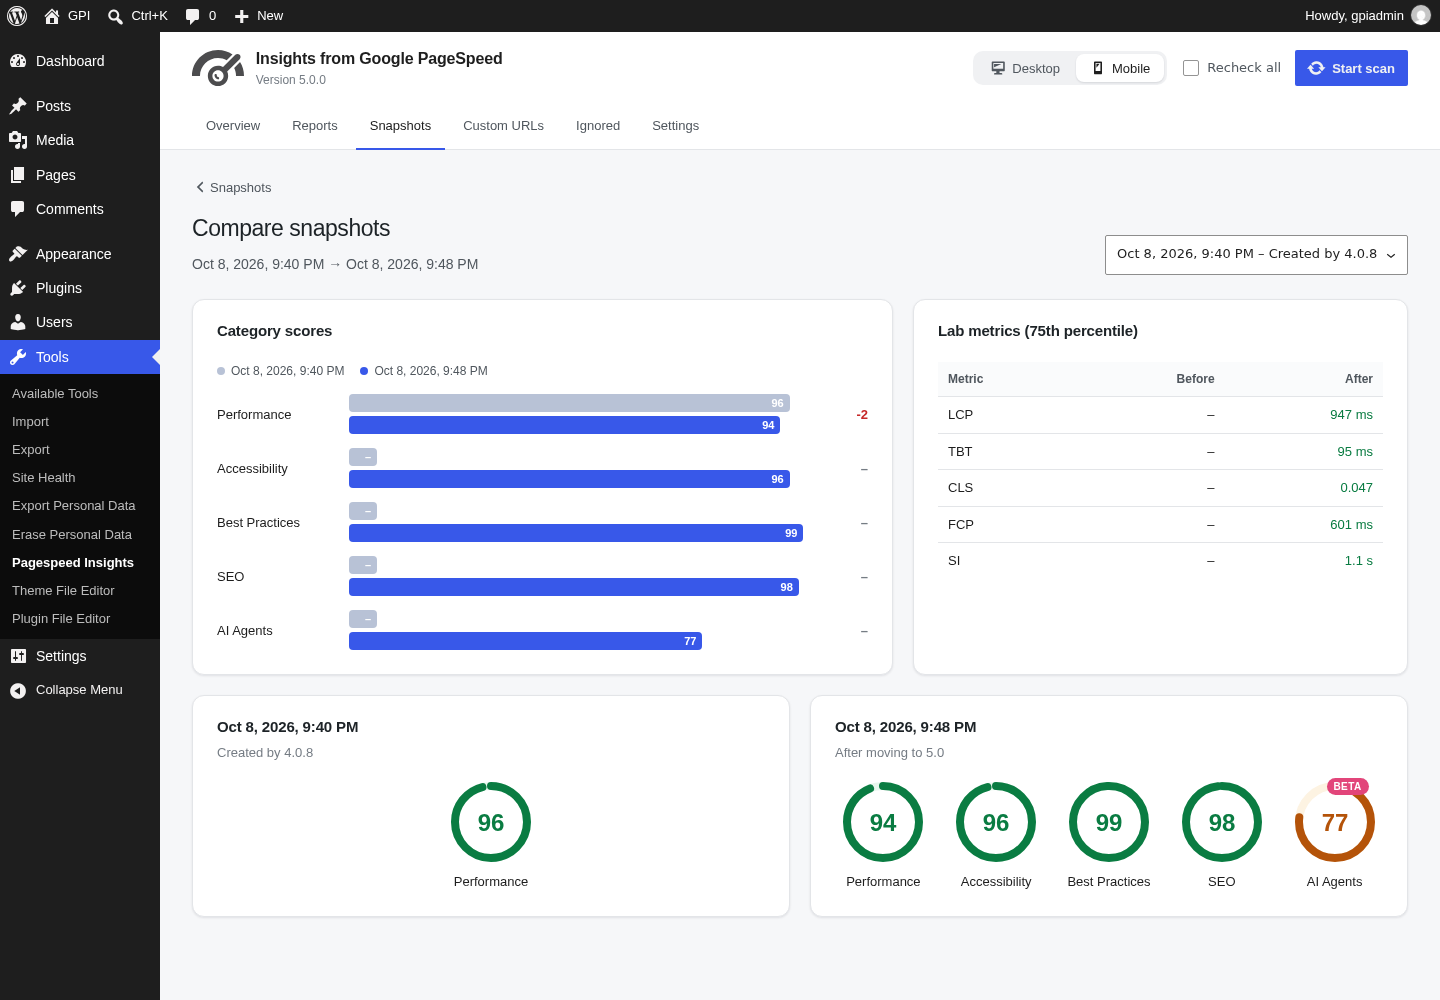
Task: Click the Users icon in sidebar
Action: 18,322
